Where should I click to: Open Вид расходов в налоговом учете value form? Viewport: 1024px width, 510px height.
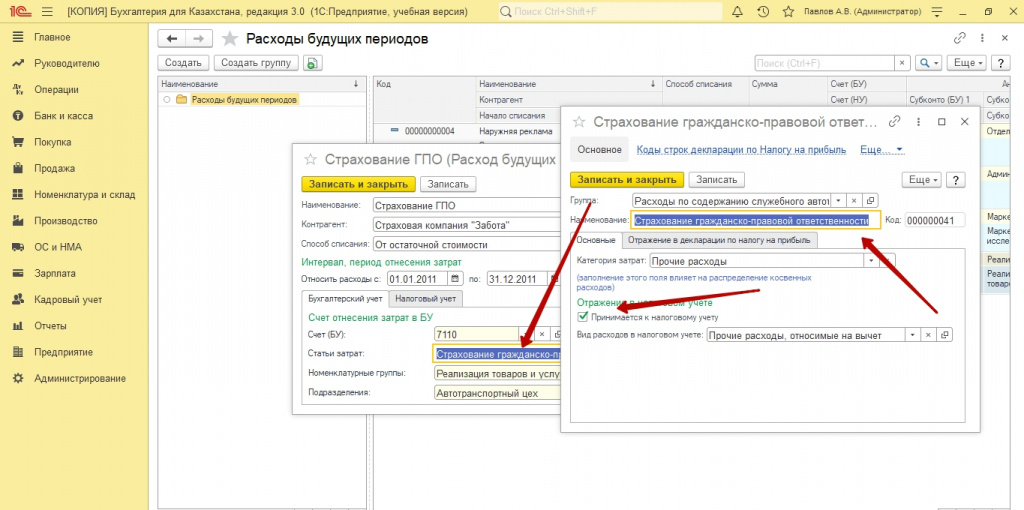(944, 335)
